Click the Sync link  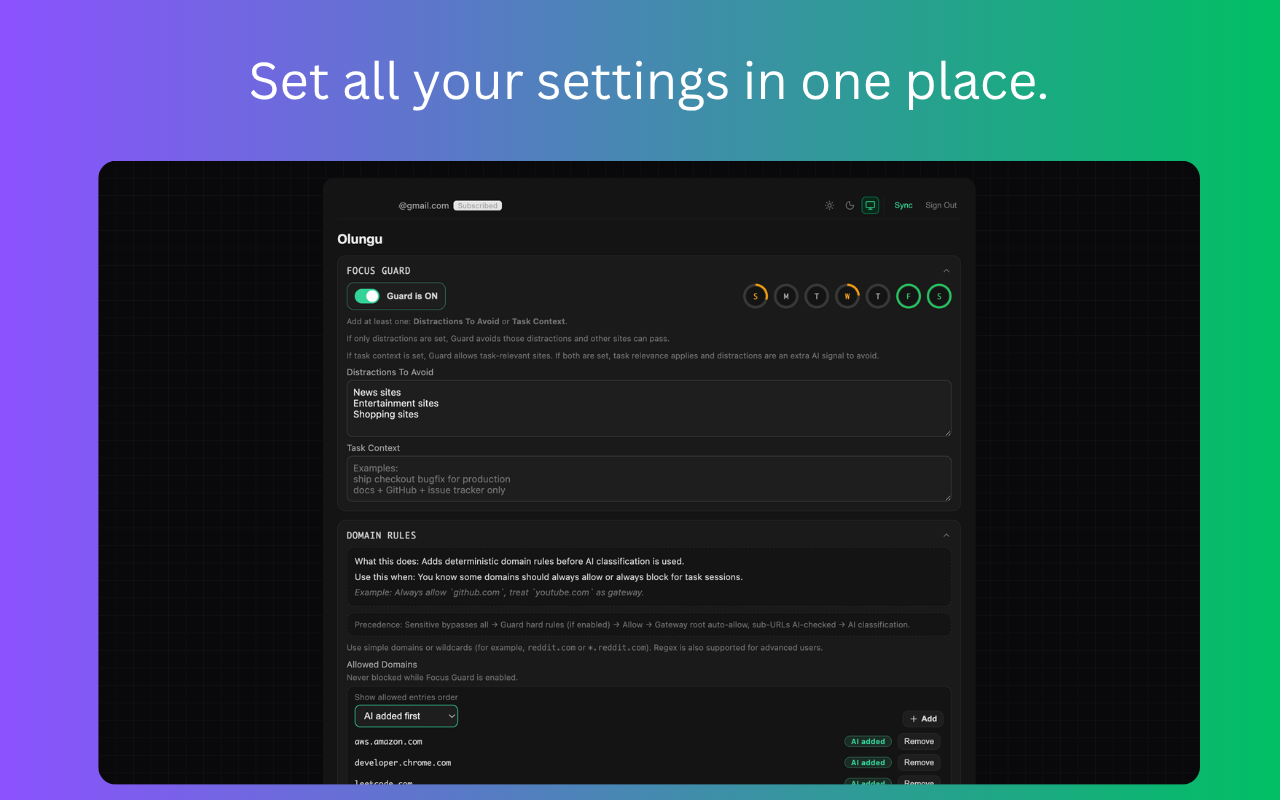coord(903,205)
